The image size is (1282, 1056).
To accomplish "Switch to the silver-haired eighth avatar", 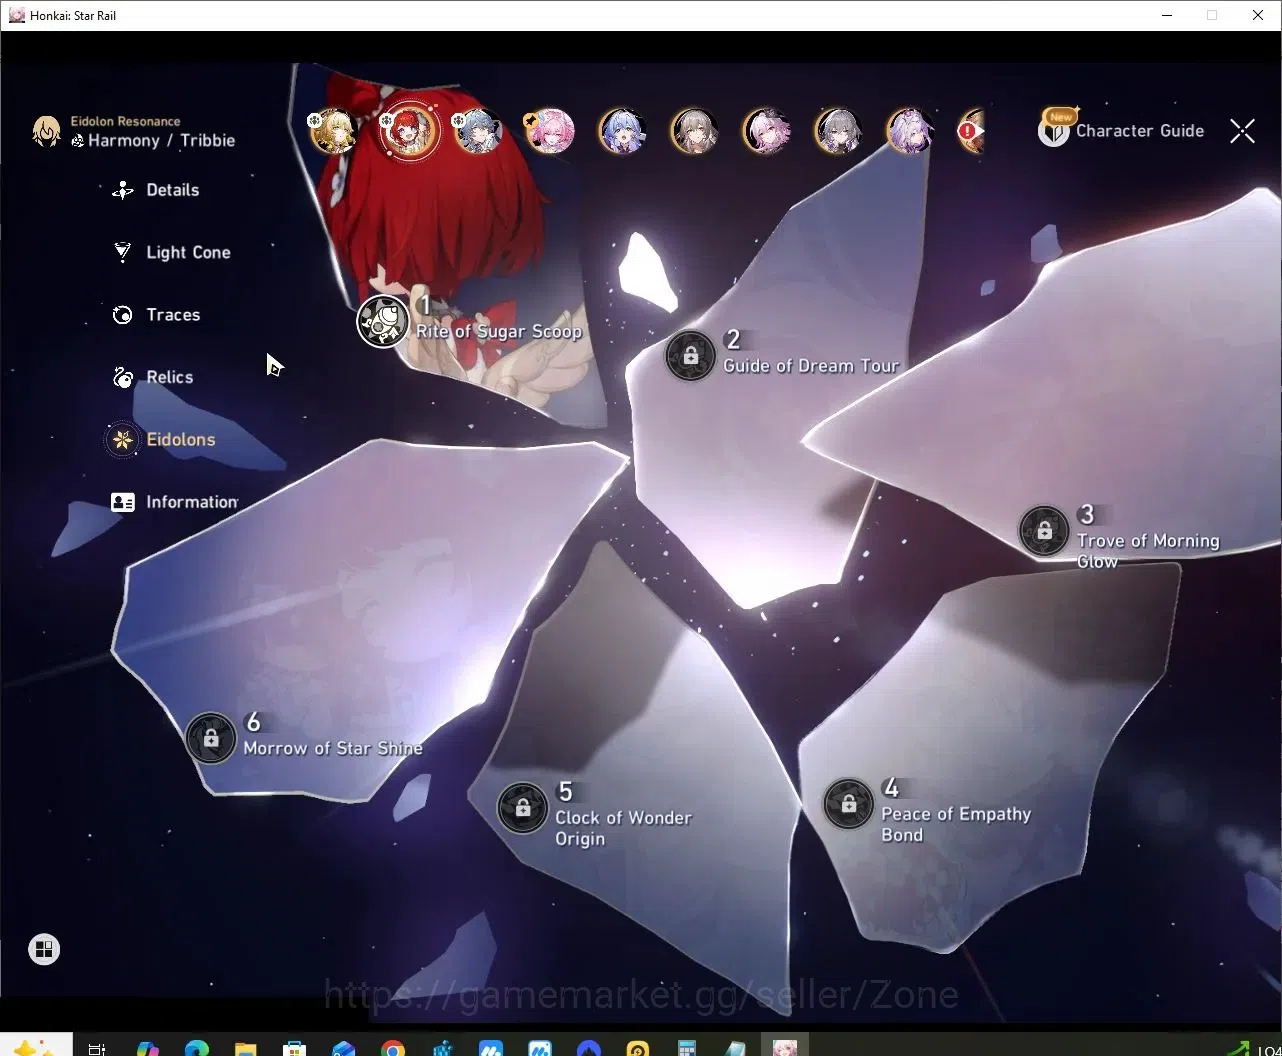I will pos(838,131).
